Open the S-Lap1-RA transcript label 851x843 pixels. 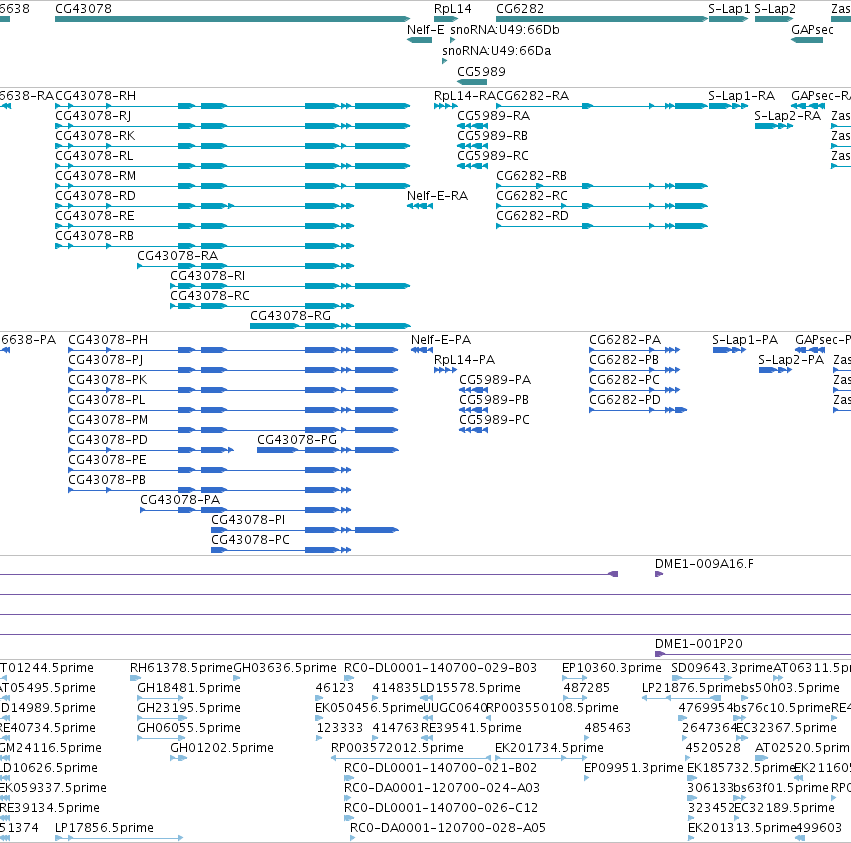coord(741,96)
